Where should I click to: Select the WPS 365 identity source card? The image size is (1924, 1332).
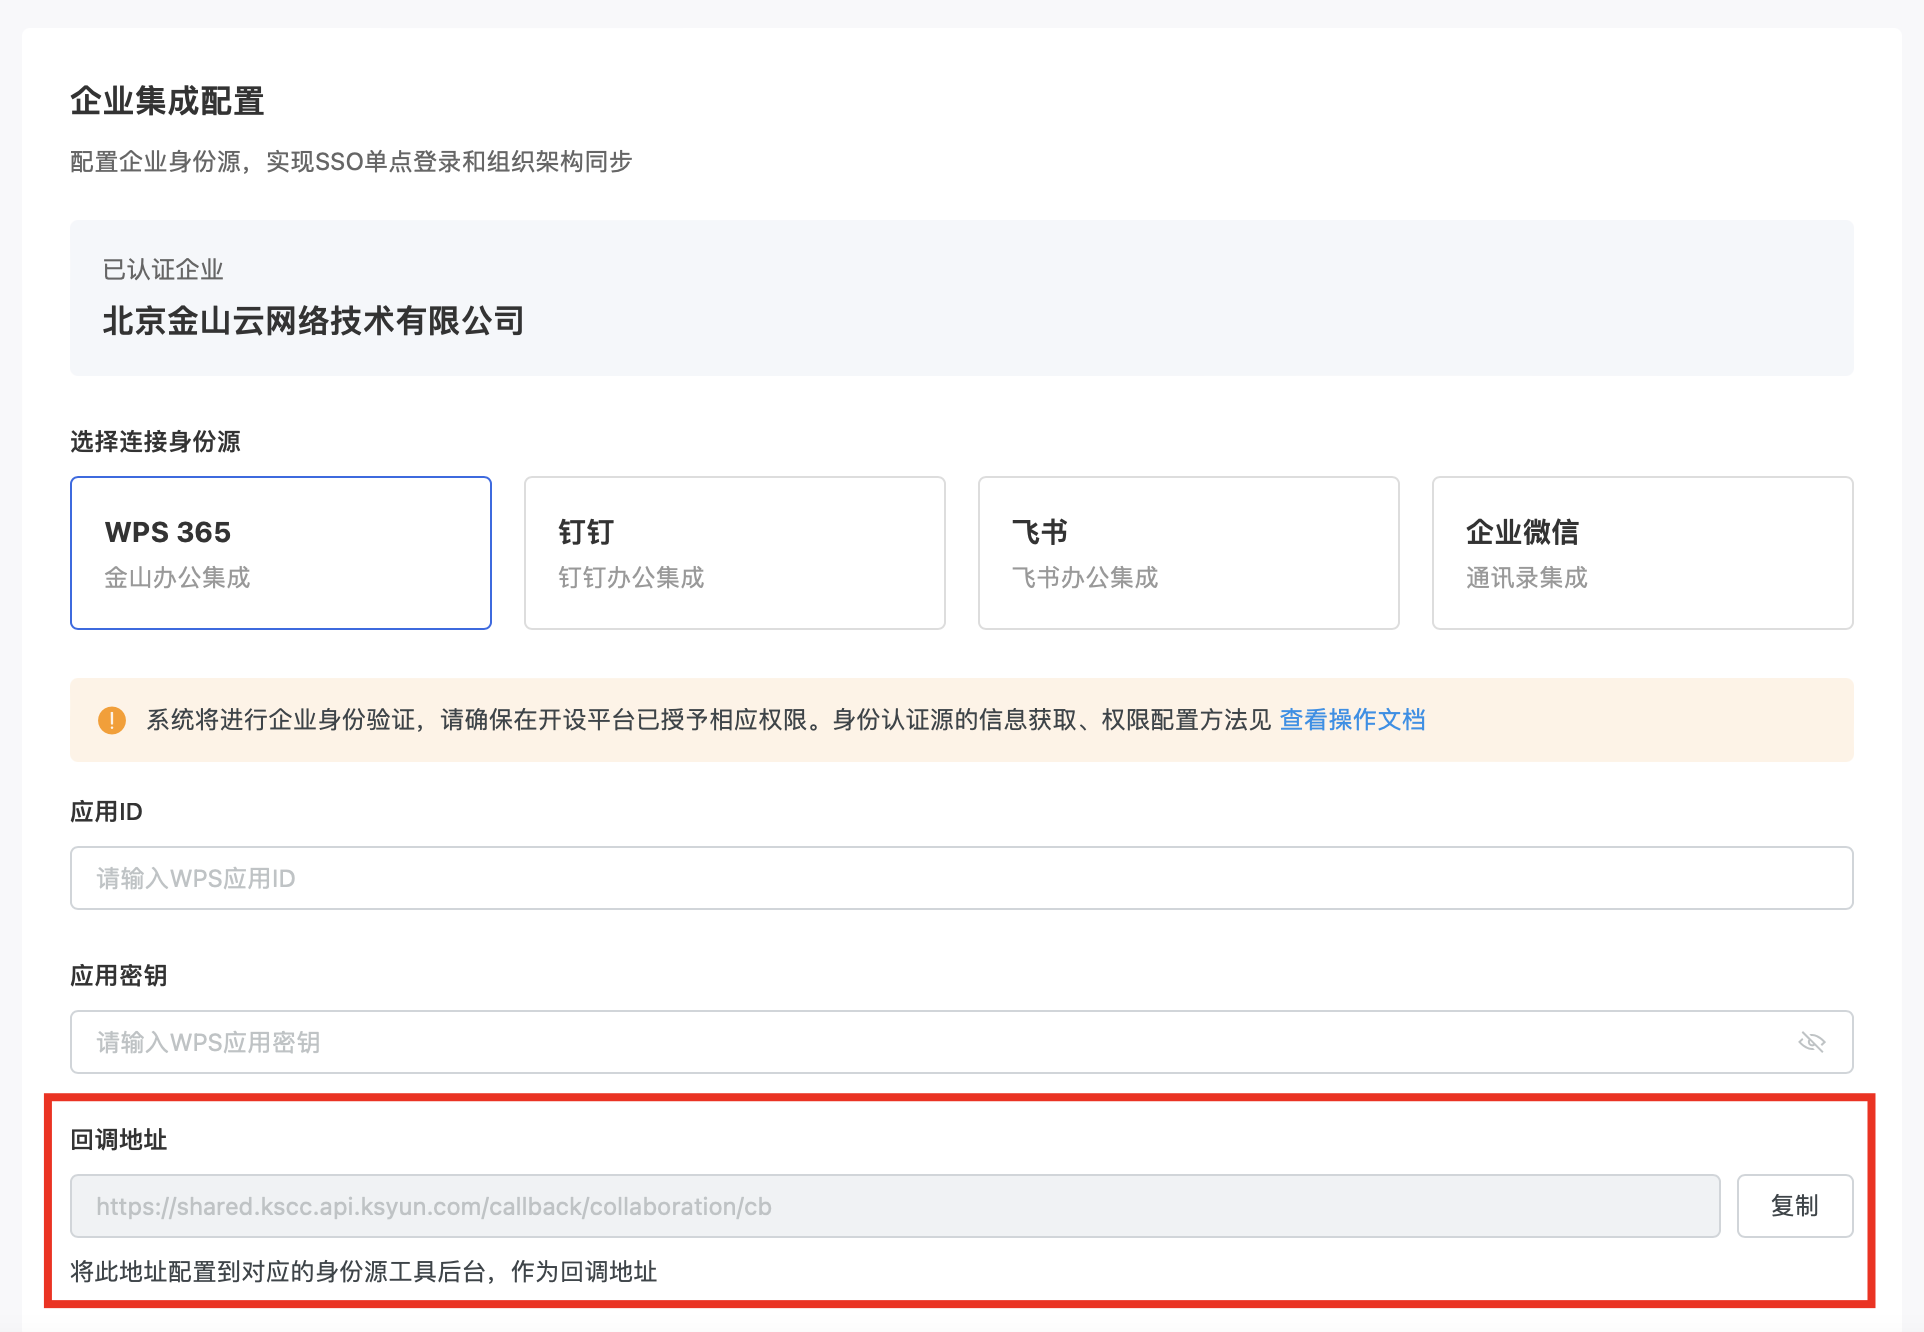point(280,552)
